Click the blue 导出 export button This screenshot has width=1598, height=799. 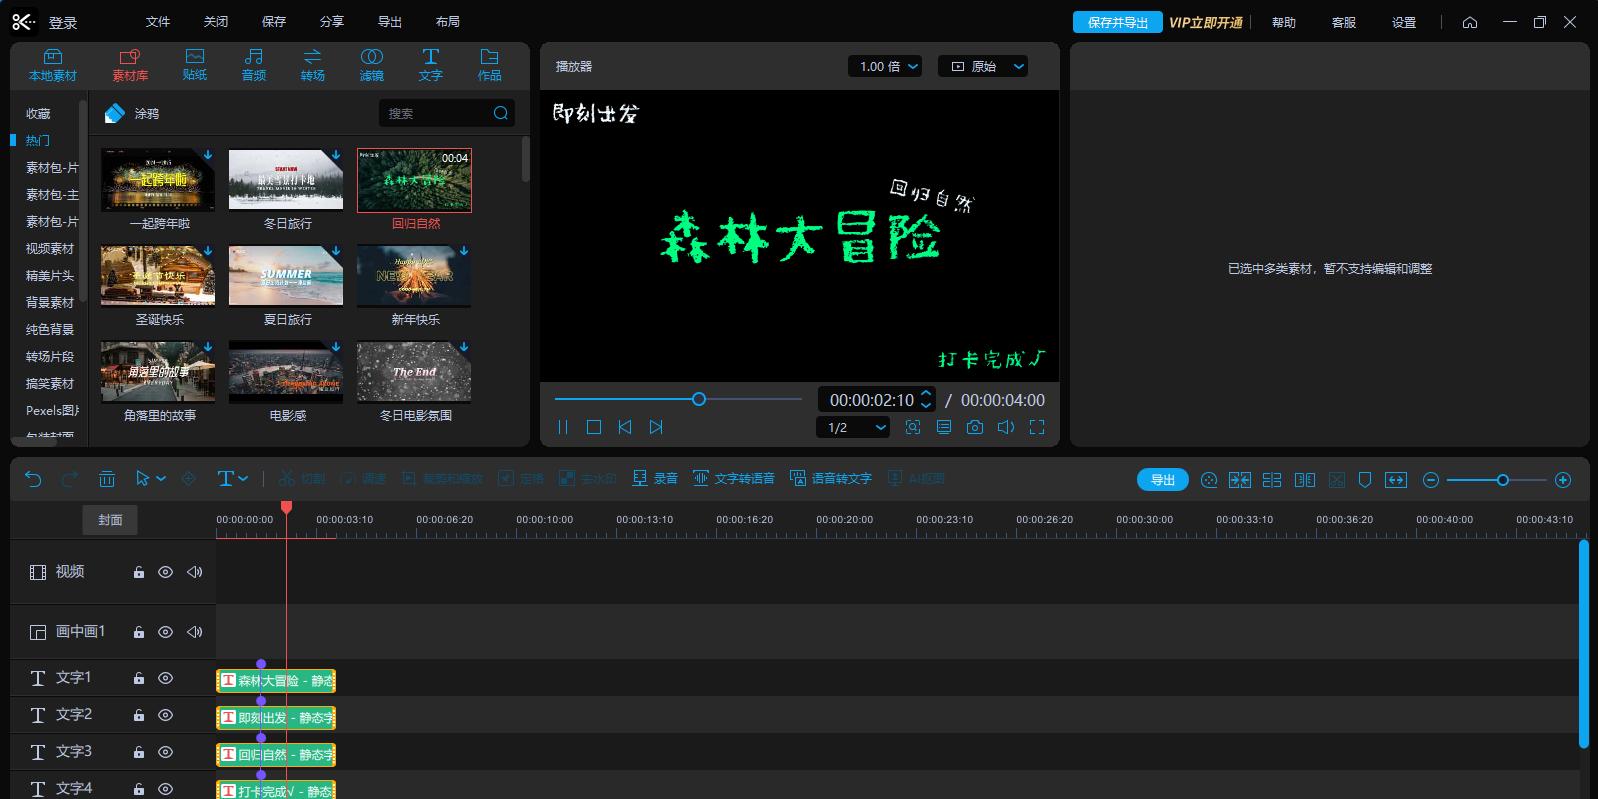[x=1163, y=480]
